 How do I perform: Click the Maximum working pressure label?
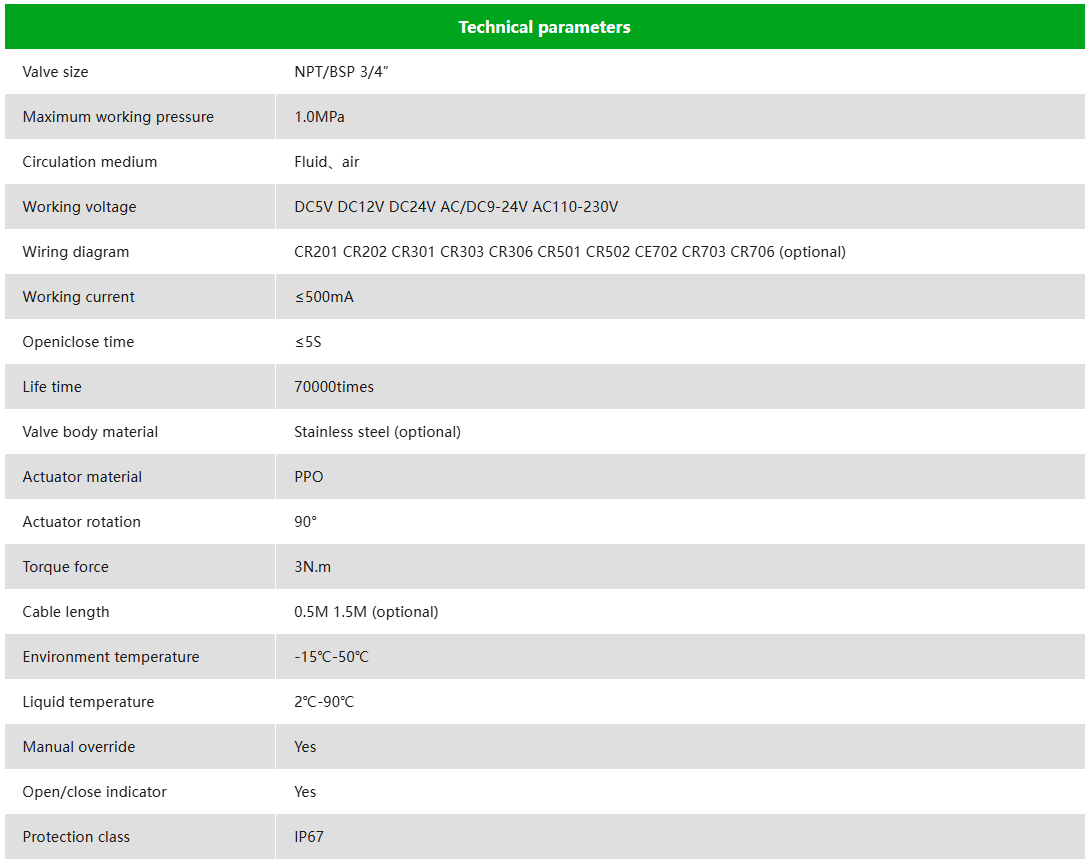pos(118,117)
